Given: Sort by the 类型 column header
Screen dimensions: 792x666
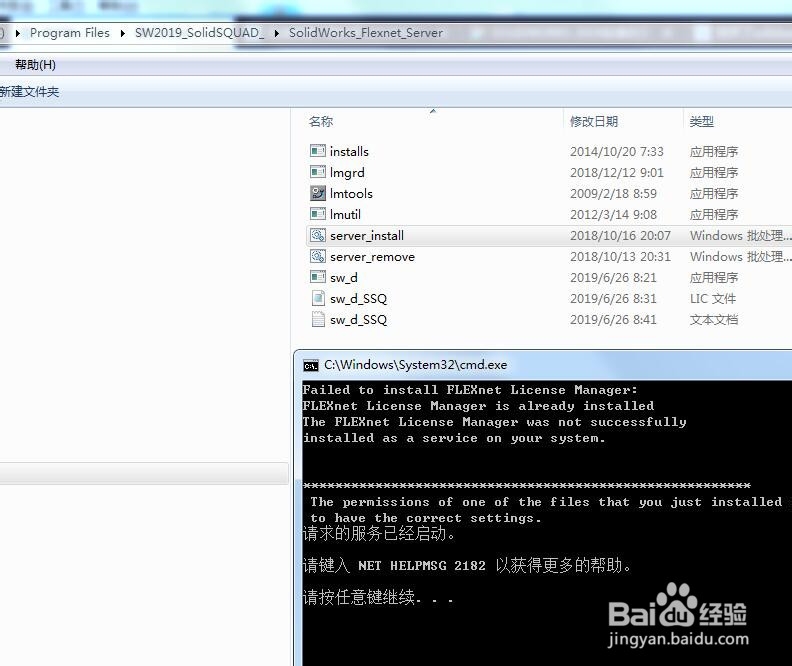Looking at the screenshot, I should 702,121.
